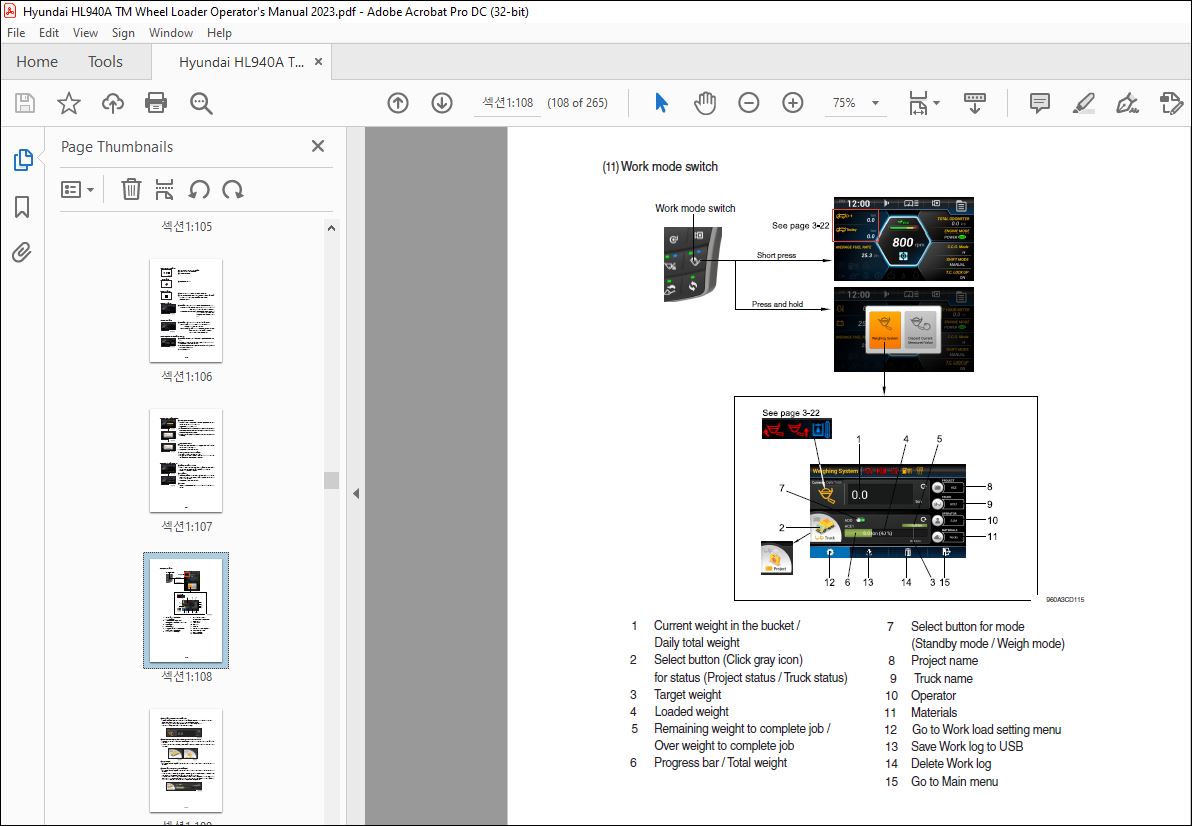Zoom out with minus button
Viewport: 1192px width, 826px height.
pyautogui.click(x=749, y=103)
